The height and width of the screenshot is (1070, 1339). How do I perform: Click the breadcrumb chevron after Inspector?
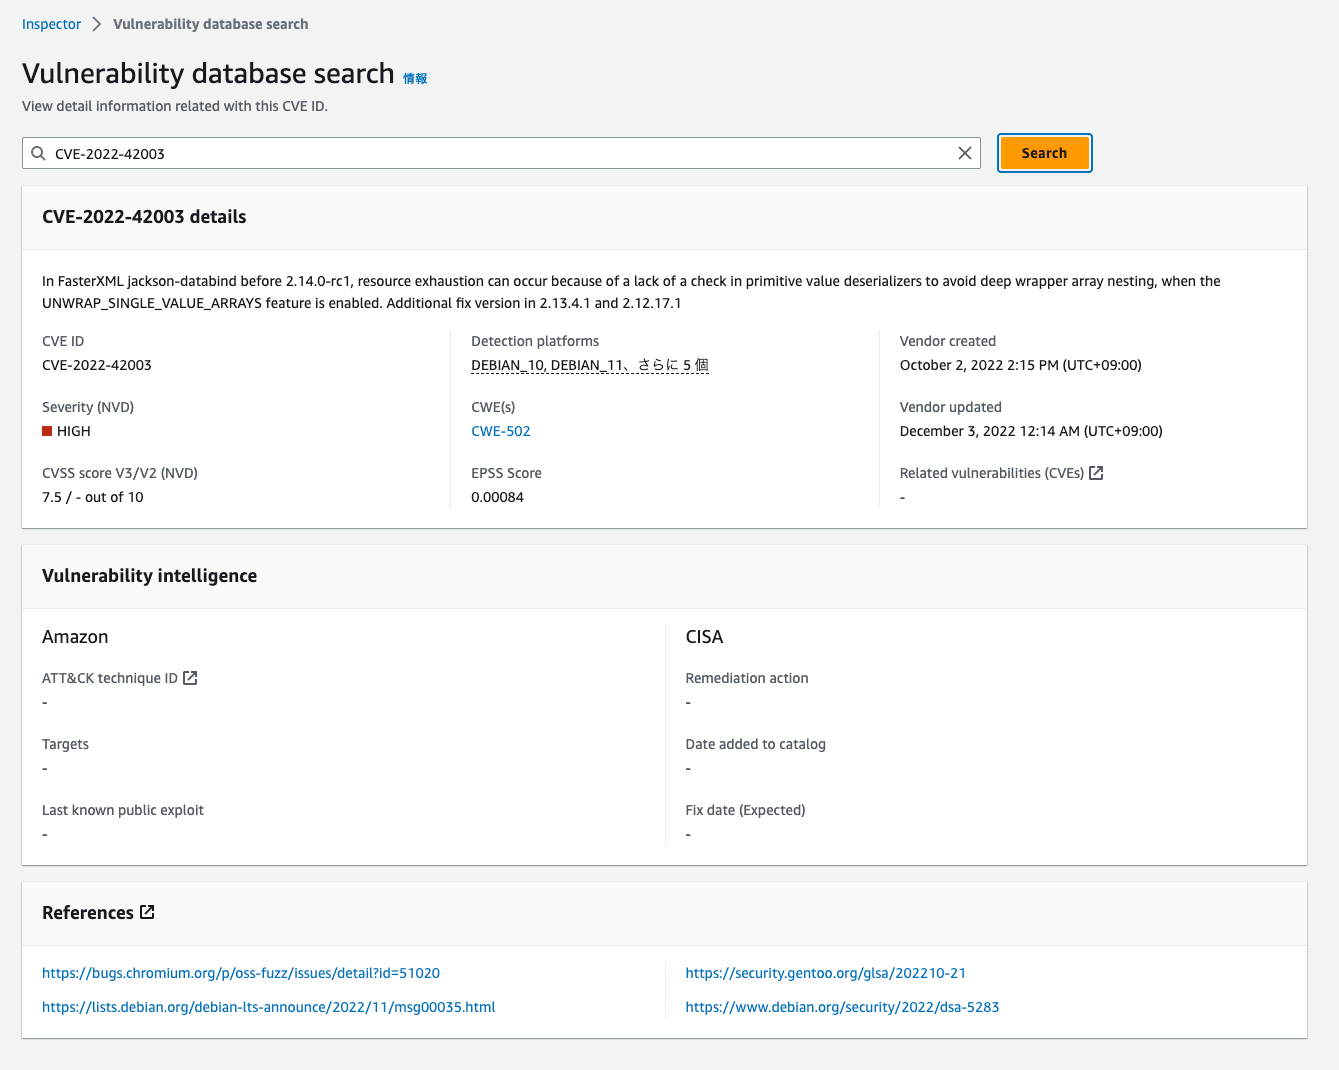(x=95, y=23)
